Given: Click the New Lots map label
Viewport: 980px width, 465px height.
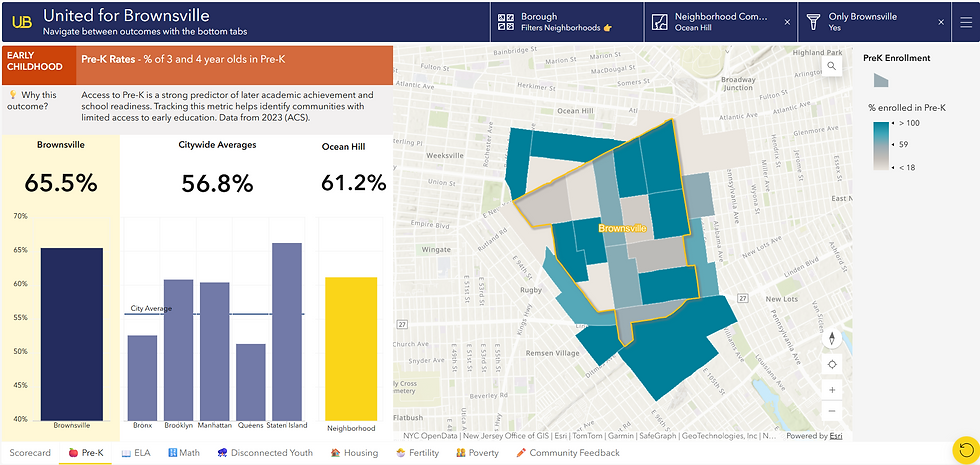Looking at the screenshot, I should [x=781, y=299].
